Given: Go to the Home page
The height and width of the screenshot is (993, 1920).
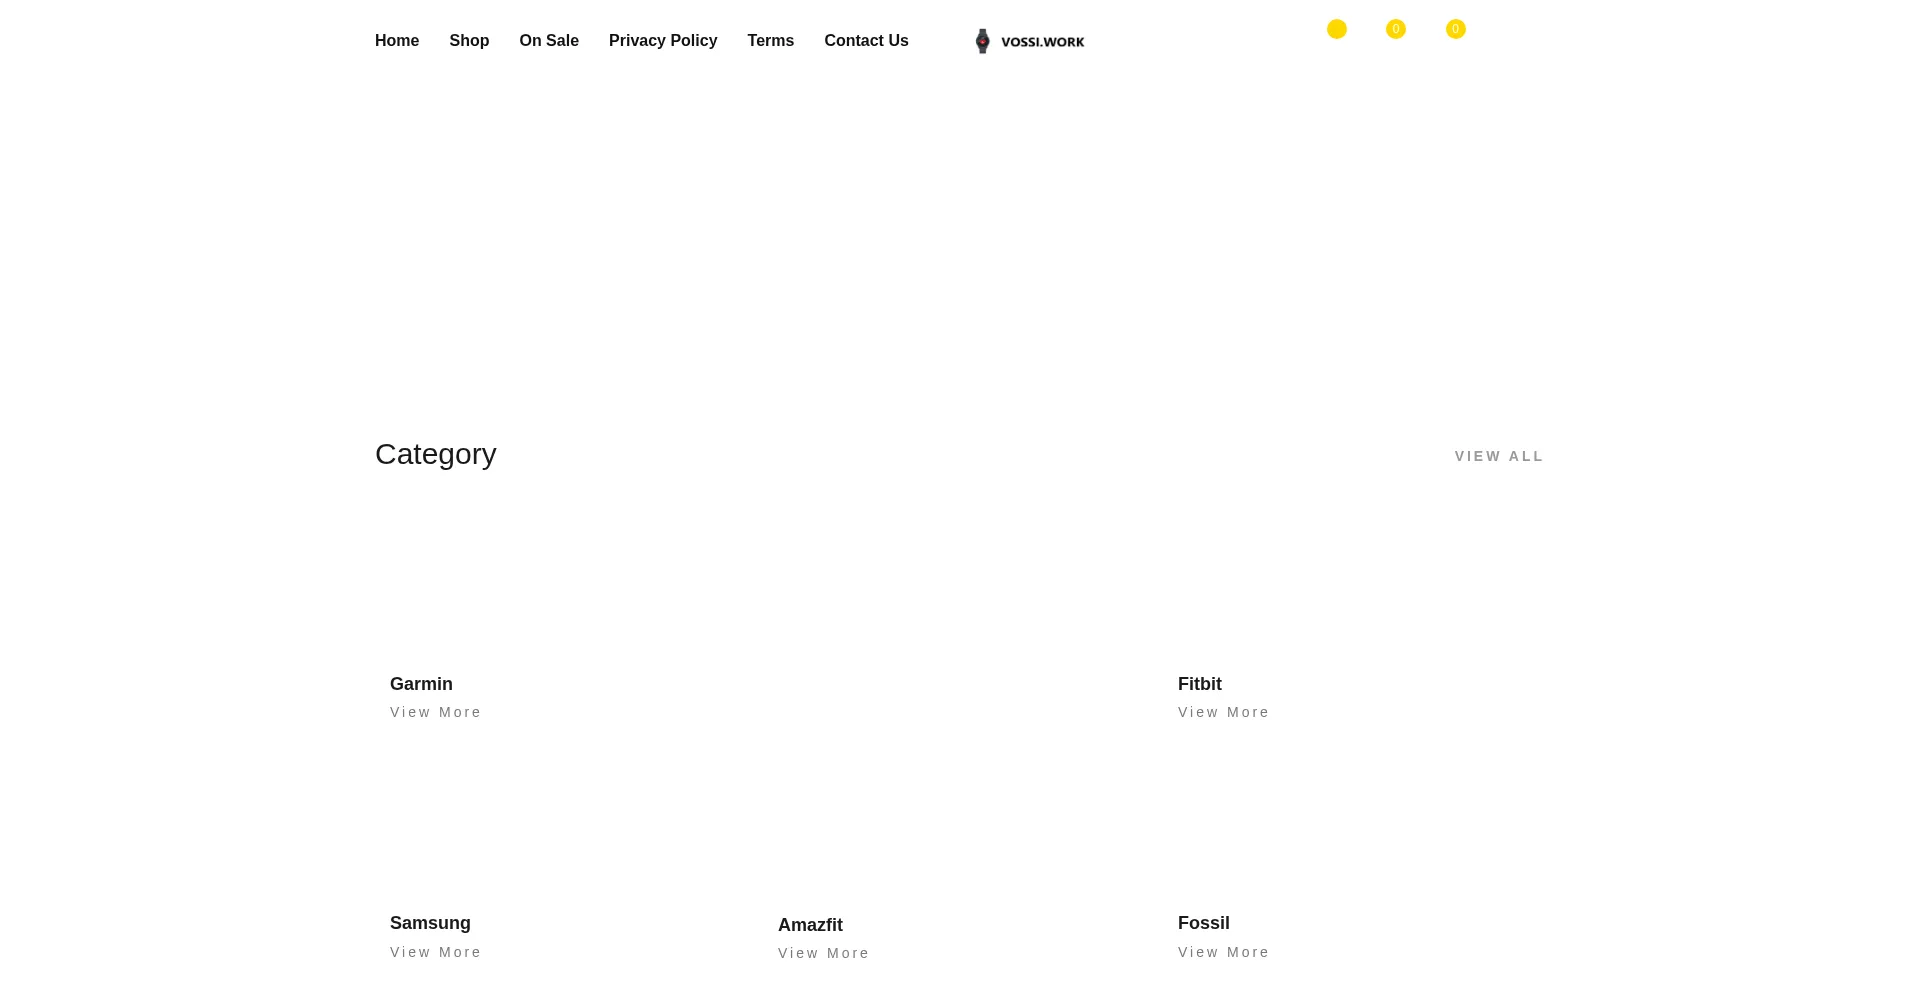Looking at the screenshot, I should click(x=397, y=41).
